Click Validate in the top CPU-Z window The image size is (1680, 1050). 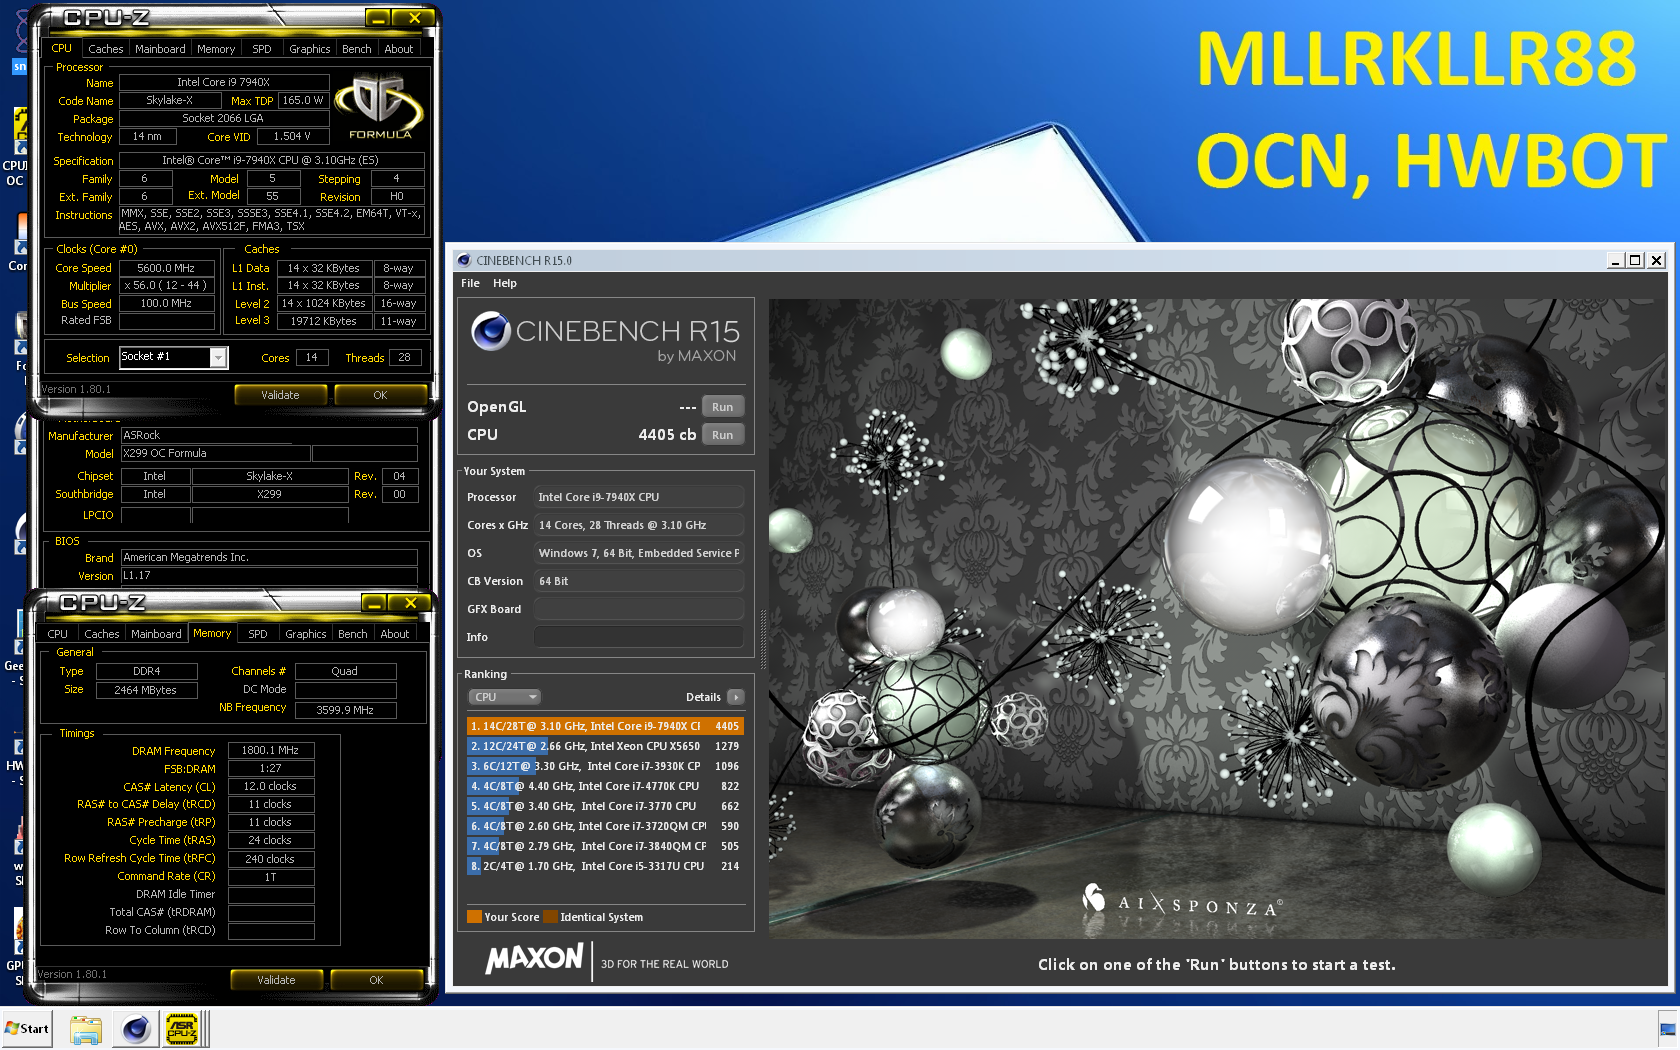(280, 395)
